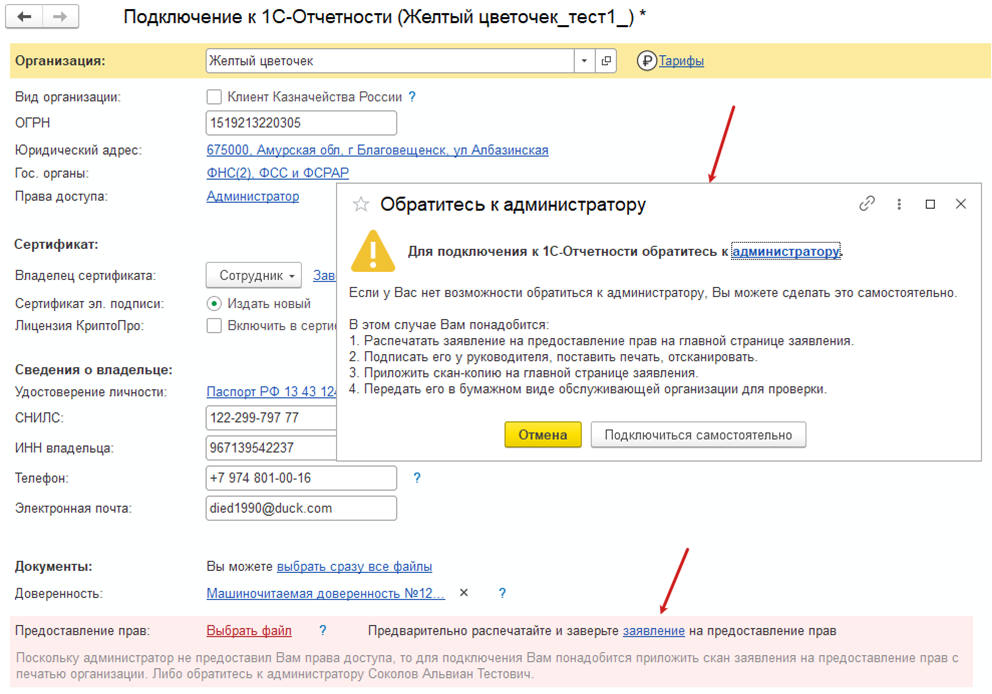Toggle the 'Клиент Казначейства России' checkbox

pyautogui.click(x=214, y=97)
